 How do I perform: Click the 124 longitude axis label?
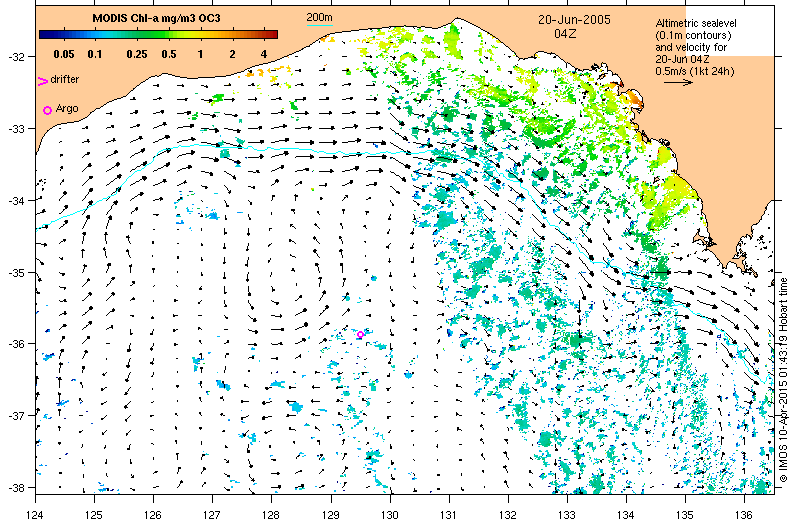[35, 515]
